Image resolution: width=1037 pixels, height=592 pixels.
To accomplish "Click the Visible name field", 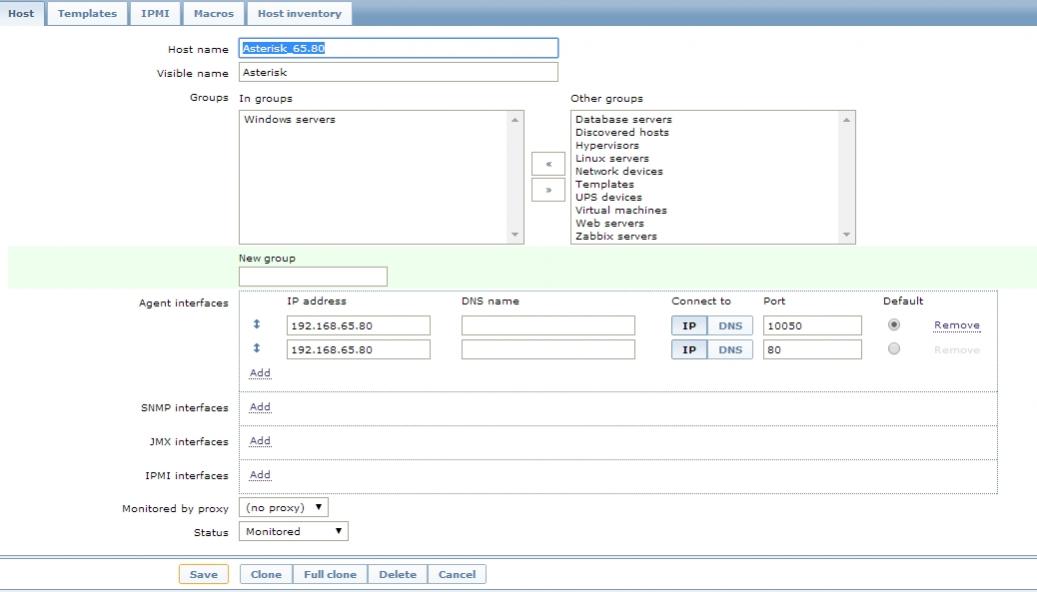I will (398, 72).
